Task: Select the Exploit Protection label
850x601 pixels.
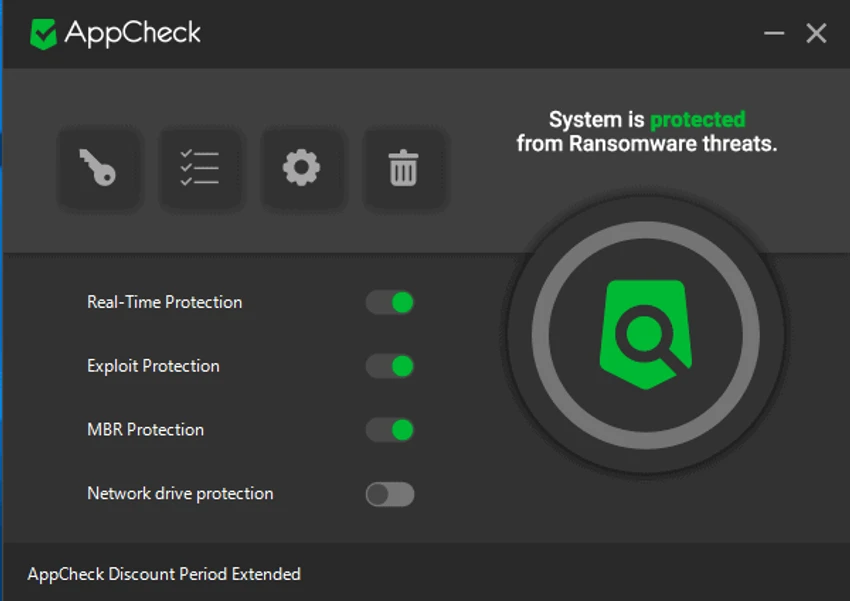Action: click(x=153, y=366)
